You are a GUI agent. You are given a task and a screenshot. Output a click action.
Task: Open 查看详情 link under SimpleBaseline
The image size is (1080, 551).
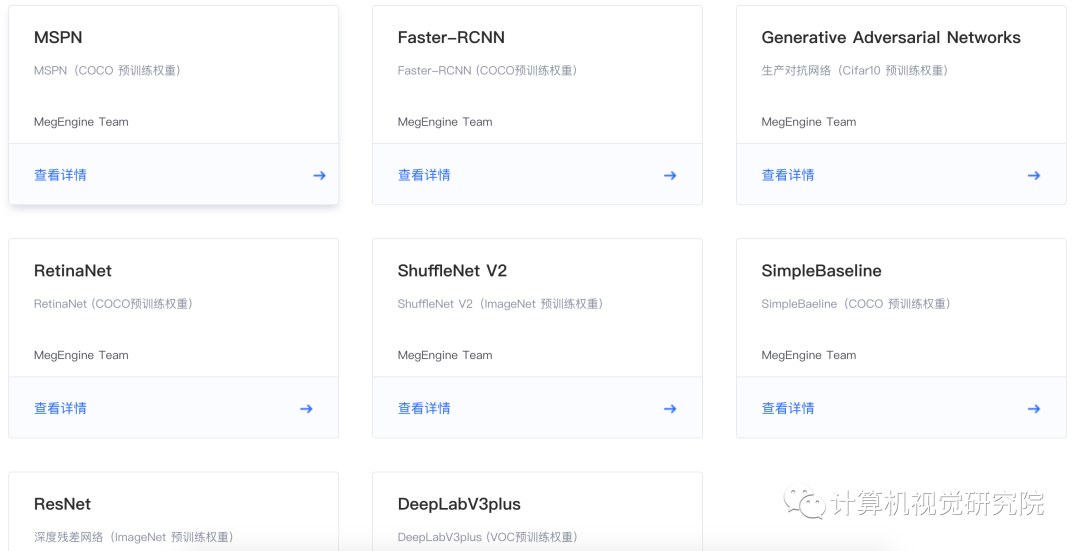tap(788, 409)
